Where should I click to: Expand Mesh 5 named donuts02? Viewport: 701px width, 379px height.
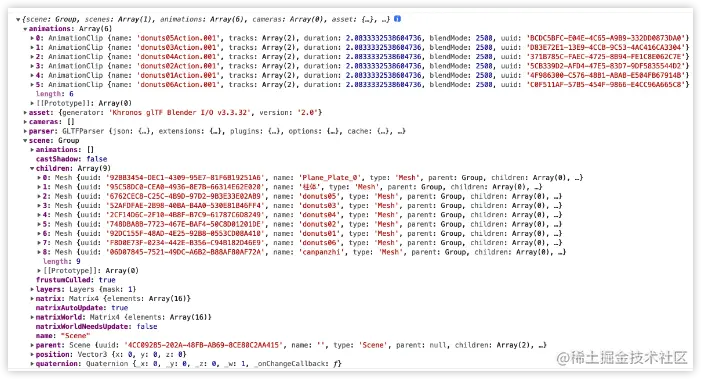[x=39, y=224]
